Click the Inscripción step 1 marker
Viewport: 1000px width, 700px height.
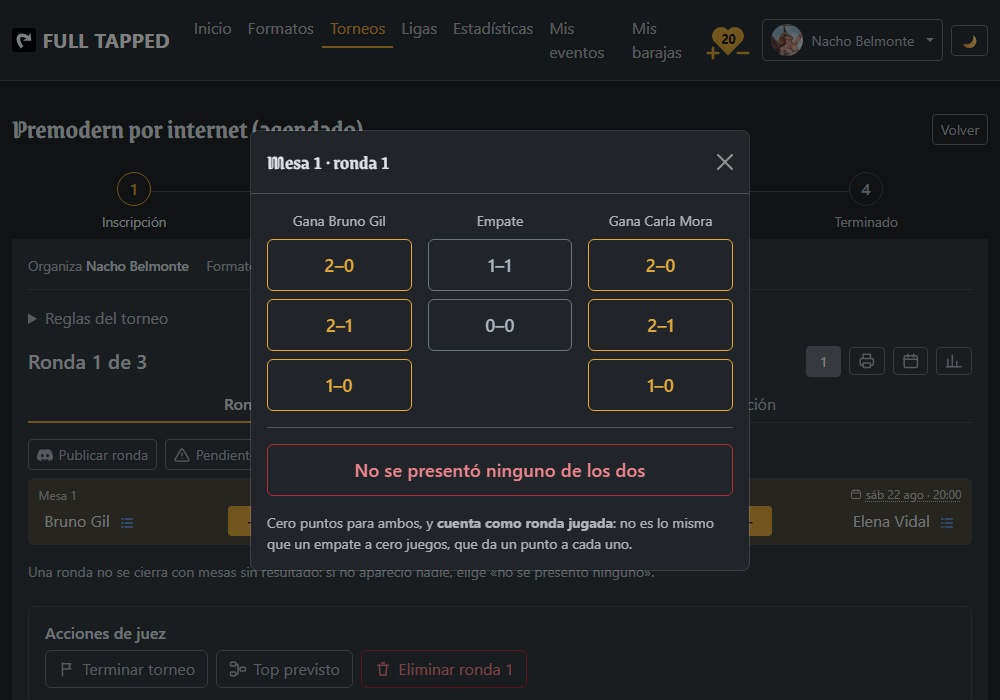click(134, 189)
